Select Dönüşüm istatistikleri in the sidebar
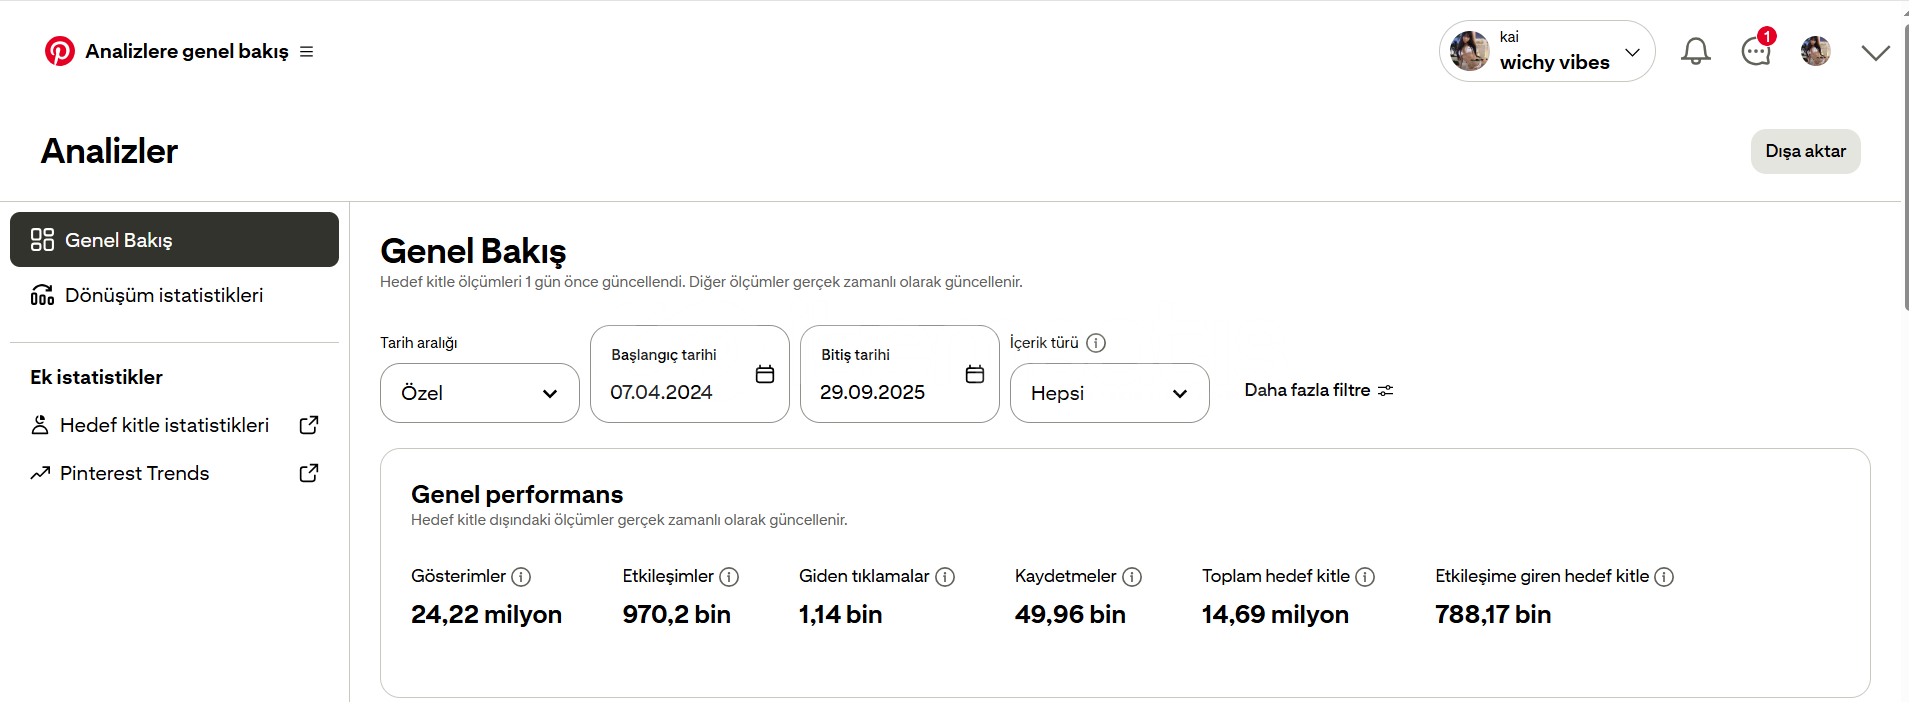 164,295
